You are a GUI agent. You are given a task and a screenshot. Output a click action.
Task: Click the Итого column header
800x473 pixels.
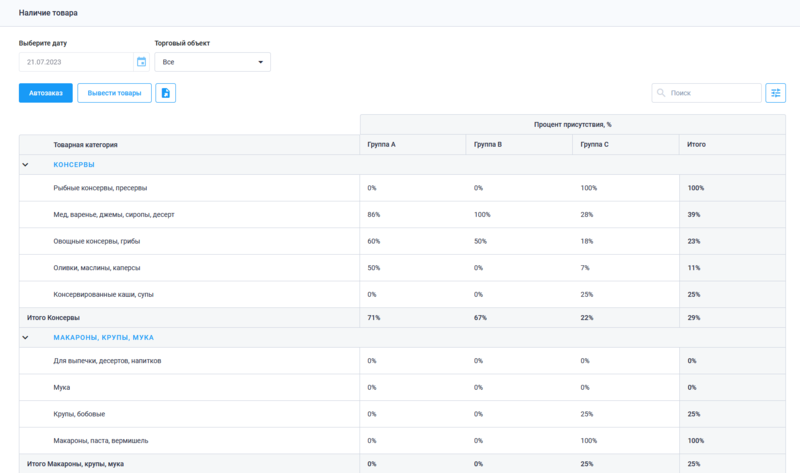pyautogui.click(x=696, y=145)
